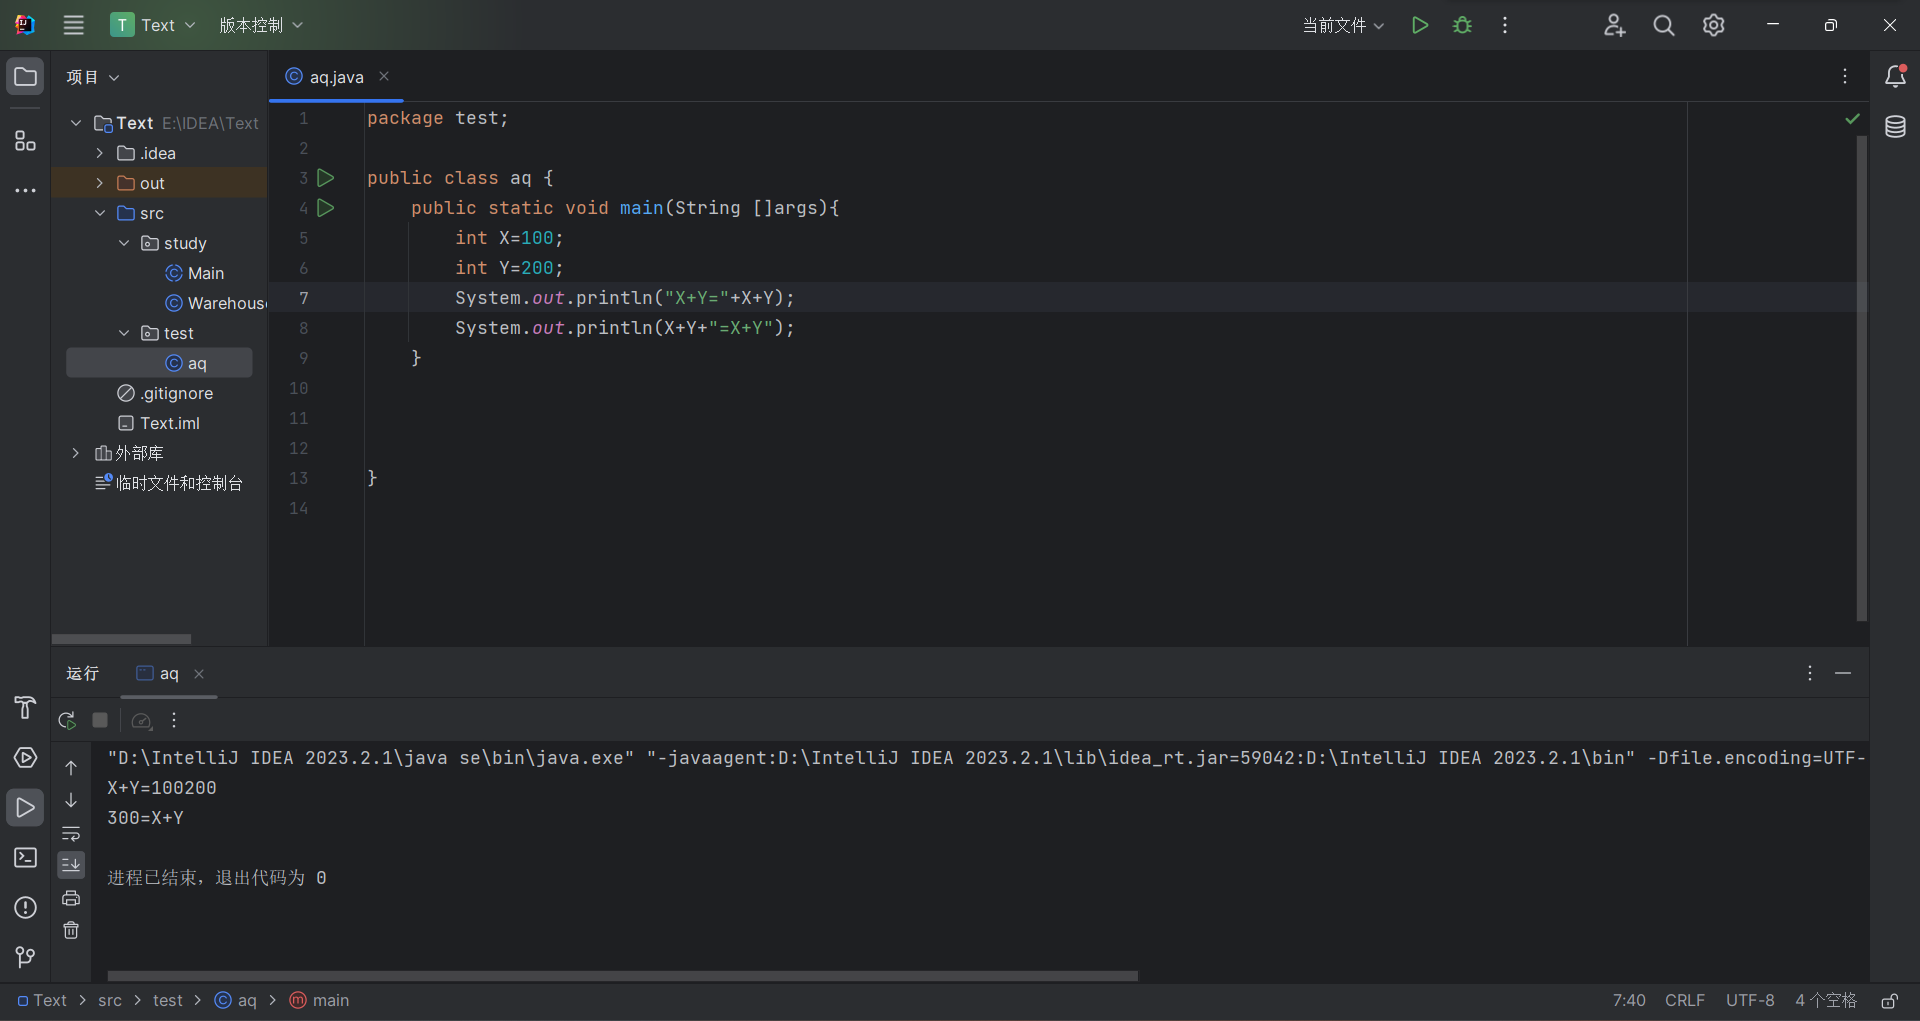Expand 外部库 node
The image size is (1920, 1021).
(76, 453)
